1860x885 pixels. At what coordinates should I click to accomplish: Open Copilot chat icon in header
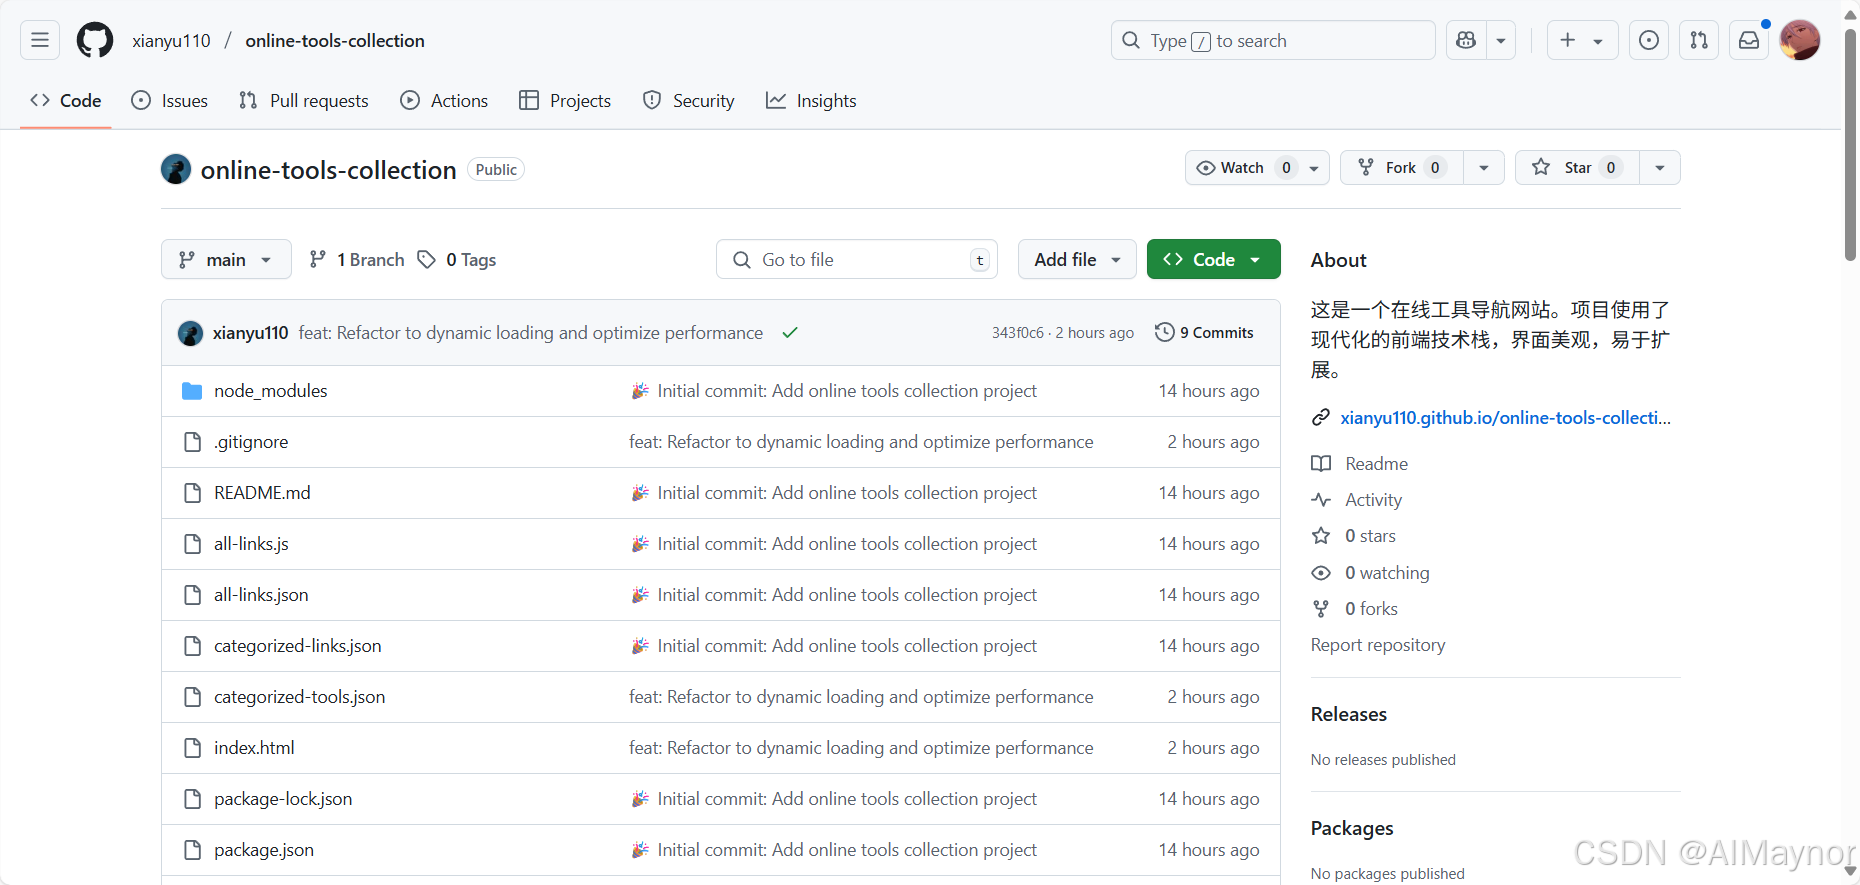pyautogui.click(x=1466, y=40)
